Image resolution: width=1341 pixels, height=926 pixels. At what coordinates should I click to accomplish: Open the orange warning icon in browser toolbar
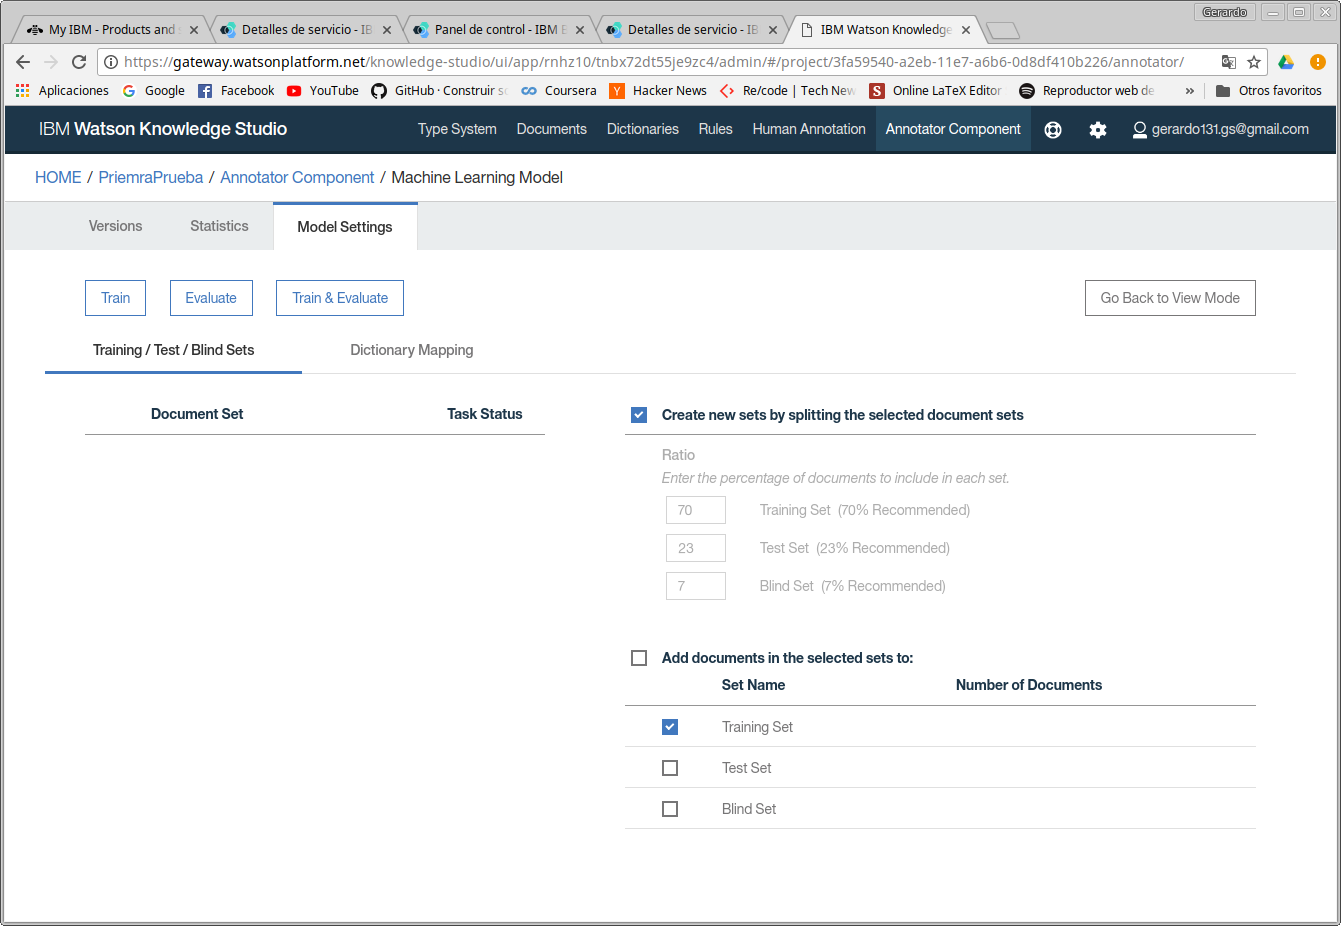pyautogui.click(x=1318, y=62)
